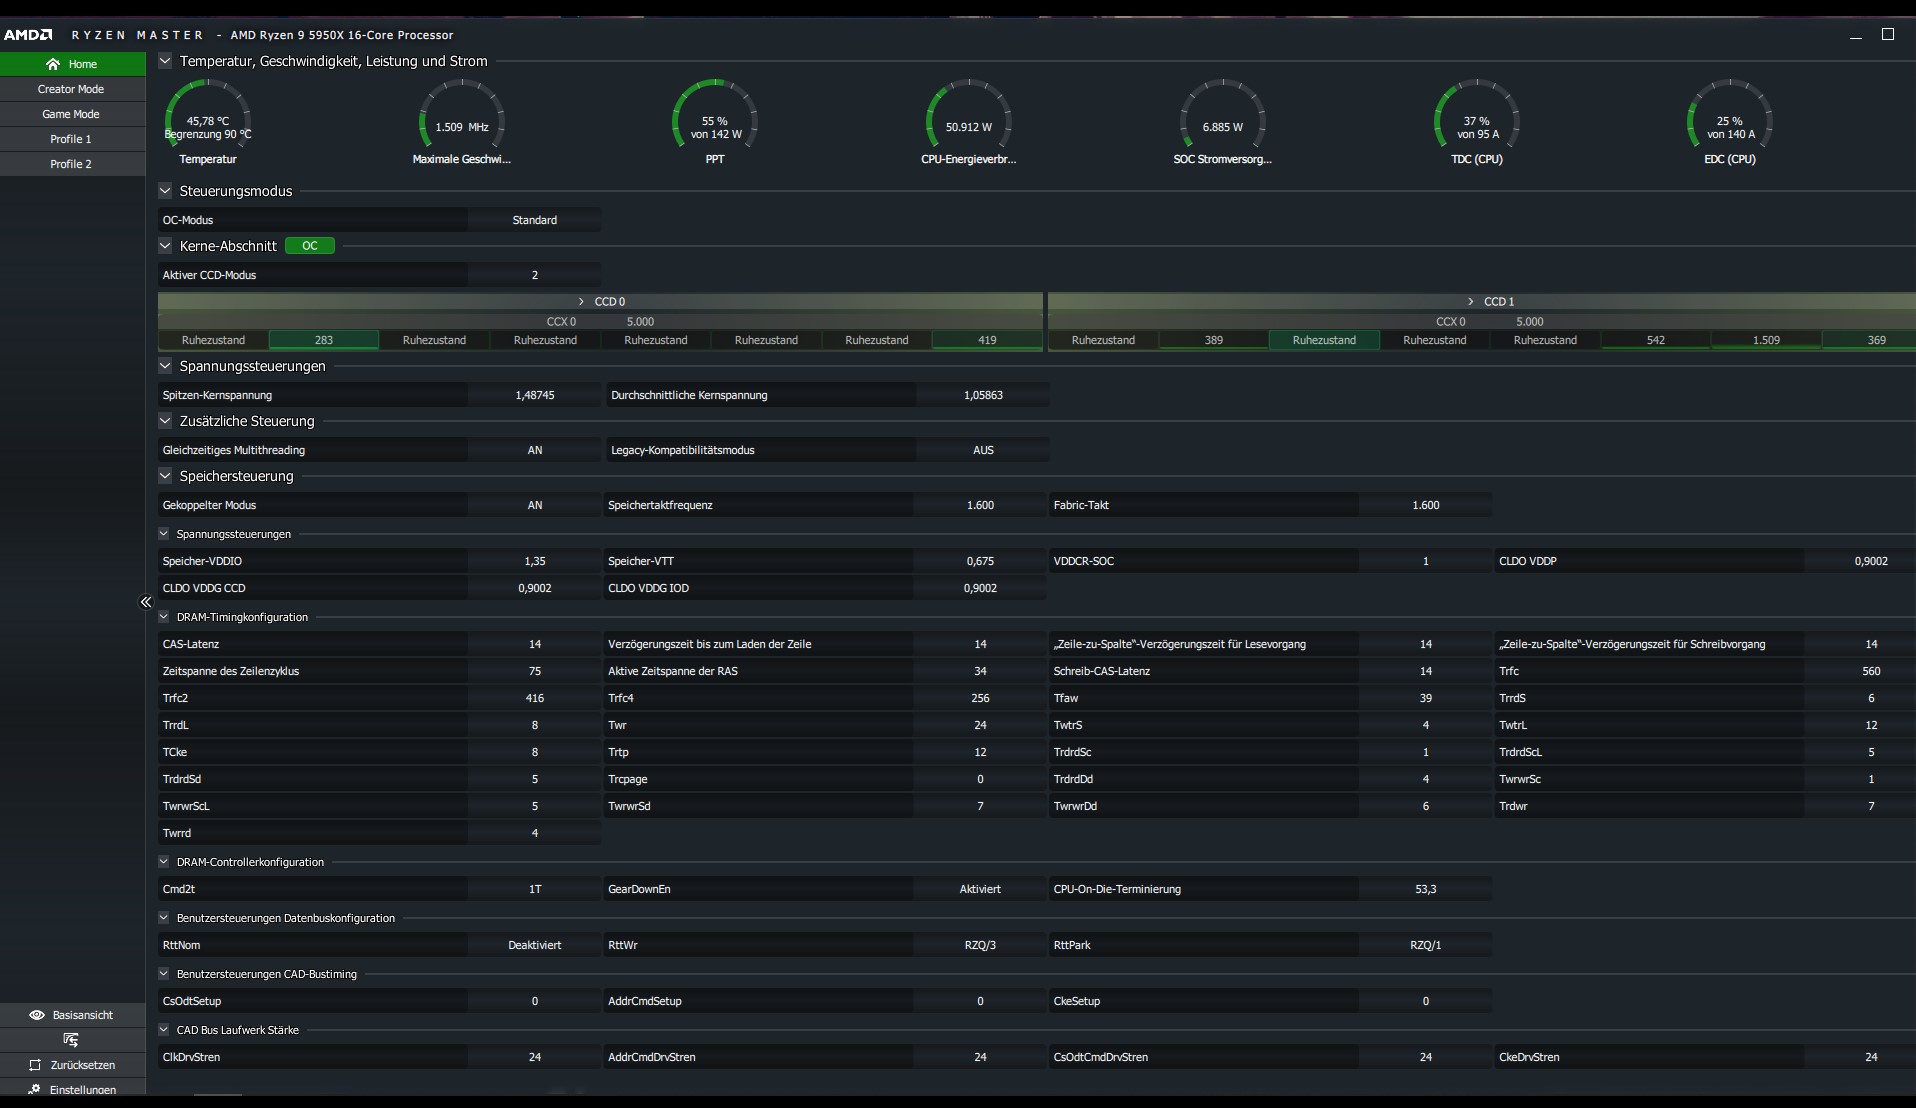Viewport: 1916px width, 1108px height.
Task: Switch to Creator Mode
Action: (x=72, y=89)
